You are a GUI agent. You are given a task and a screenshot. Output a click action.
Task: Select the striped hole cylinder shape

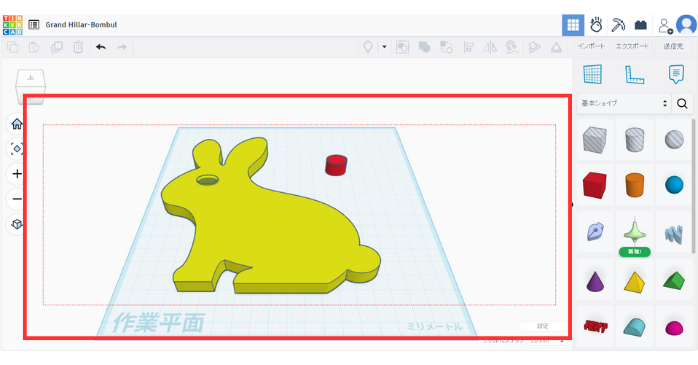tap(635, 139)
